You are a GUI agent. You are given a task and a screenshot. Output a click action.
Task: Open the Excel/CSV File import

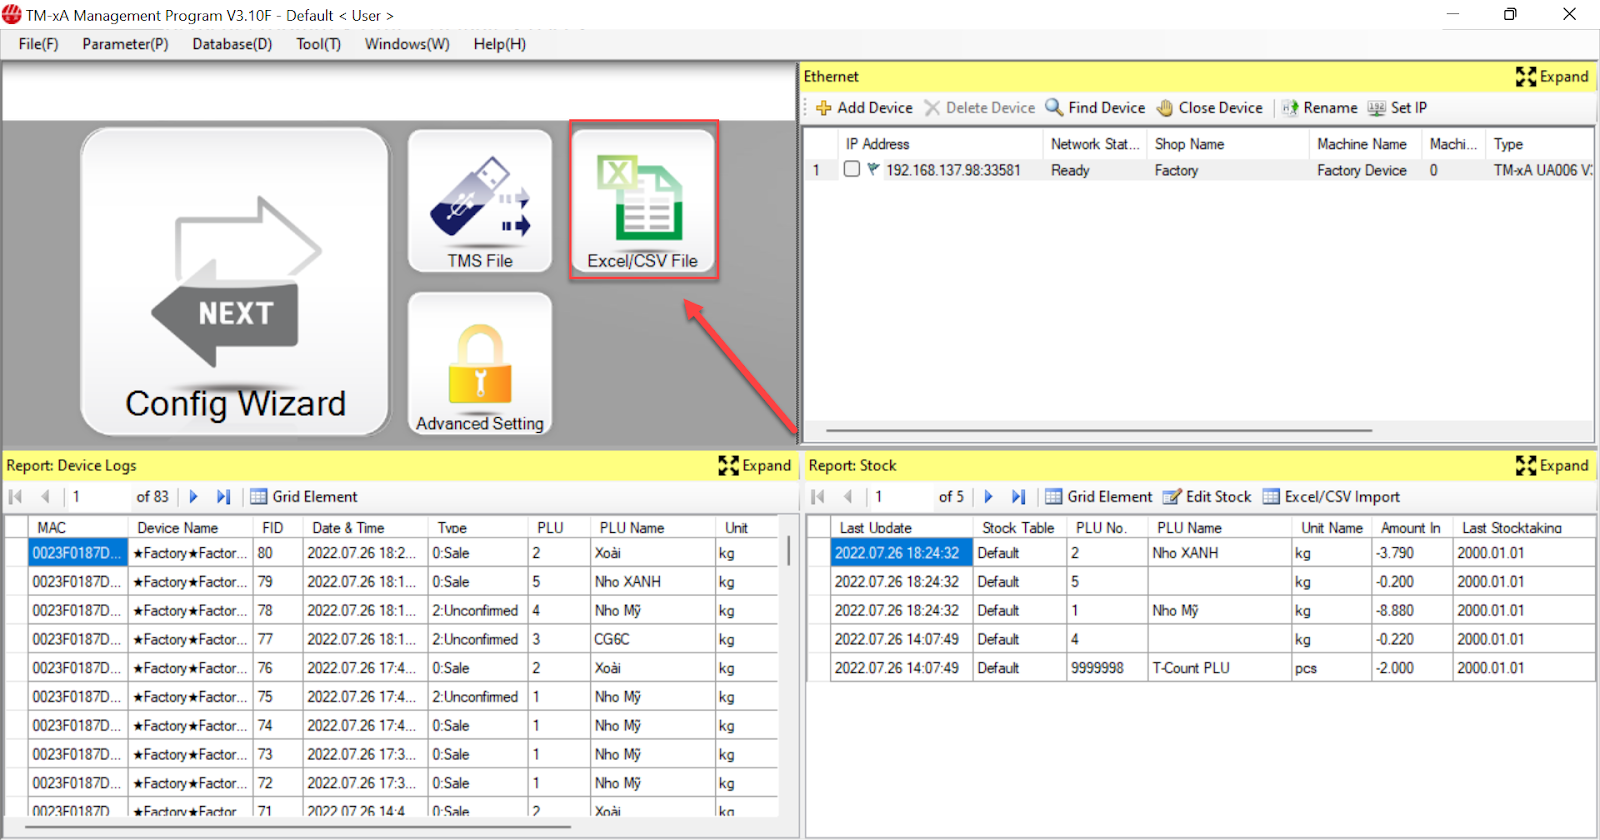pos(643,201)
